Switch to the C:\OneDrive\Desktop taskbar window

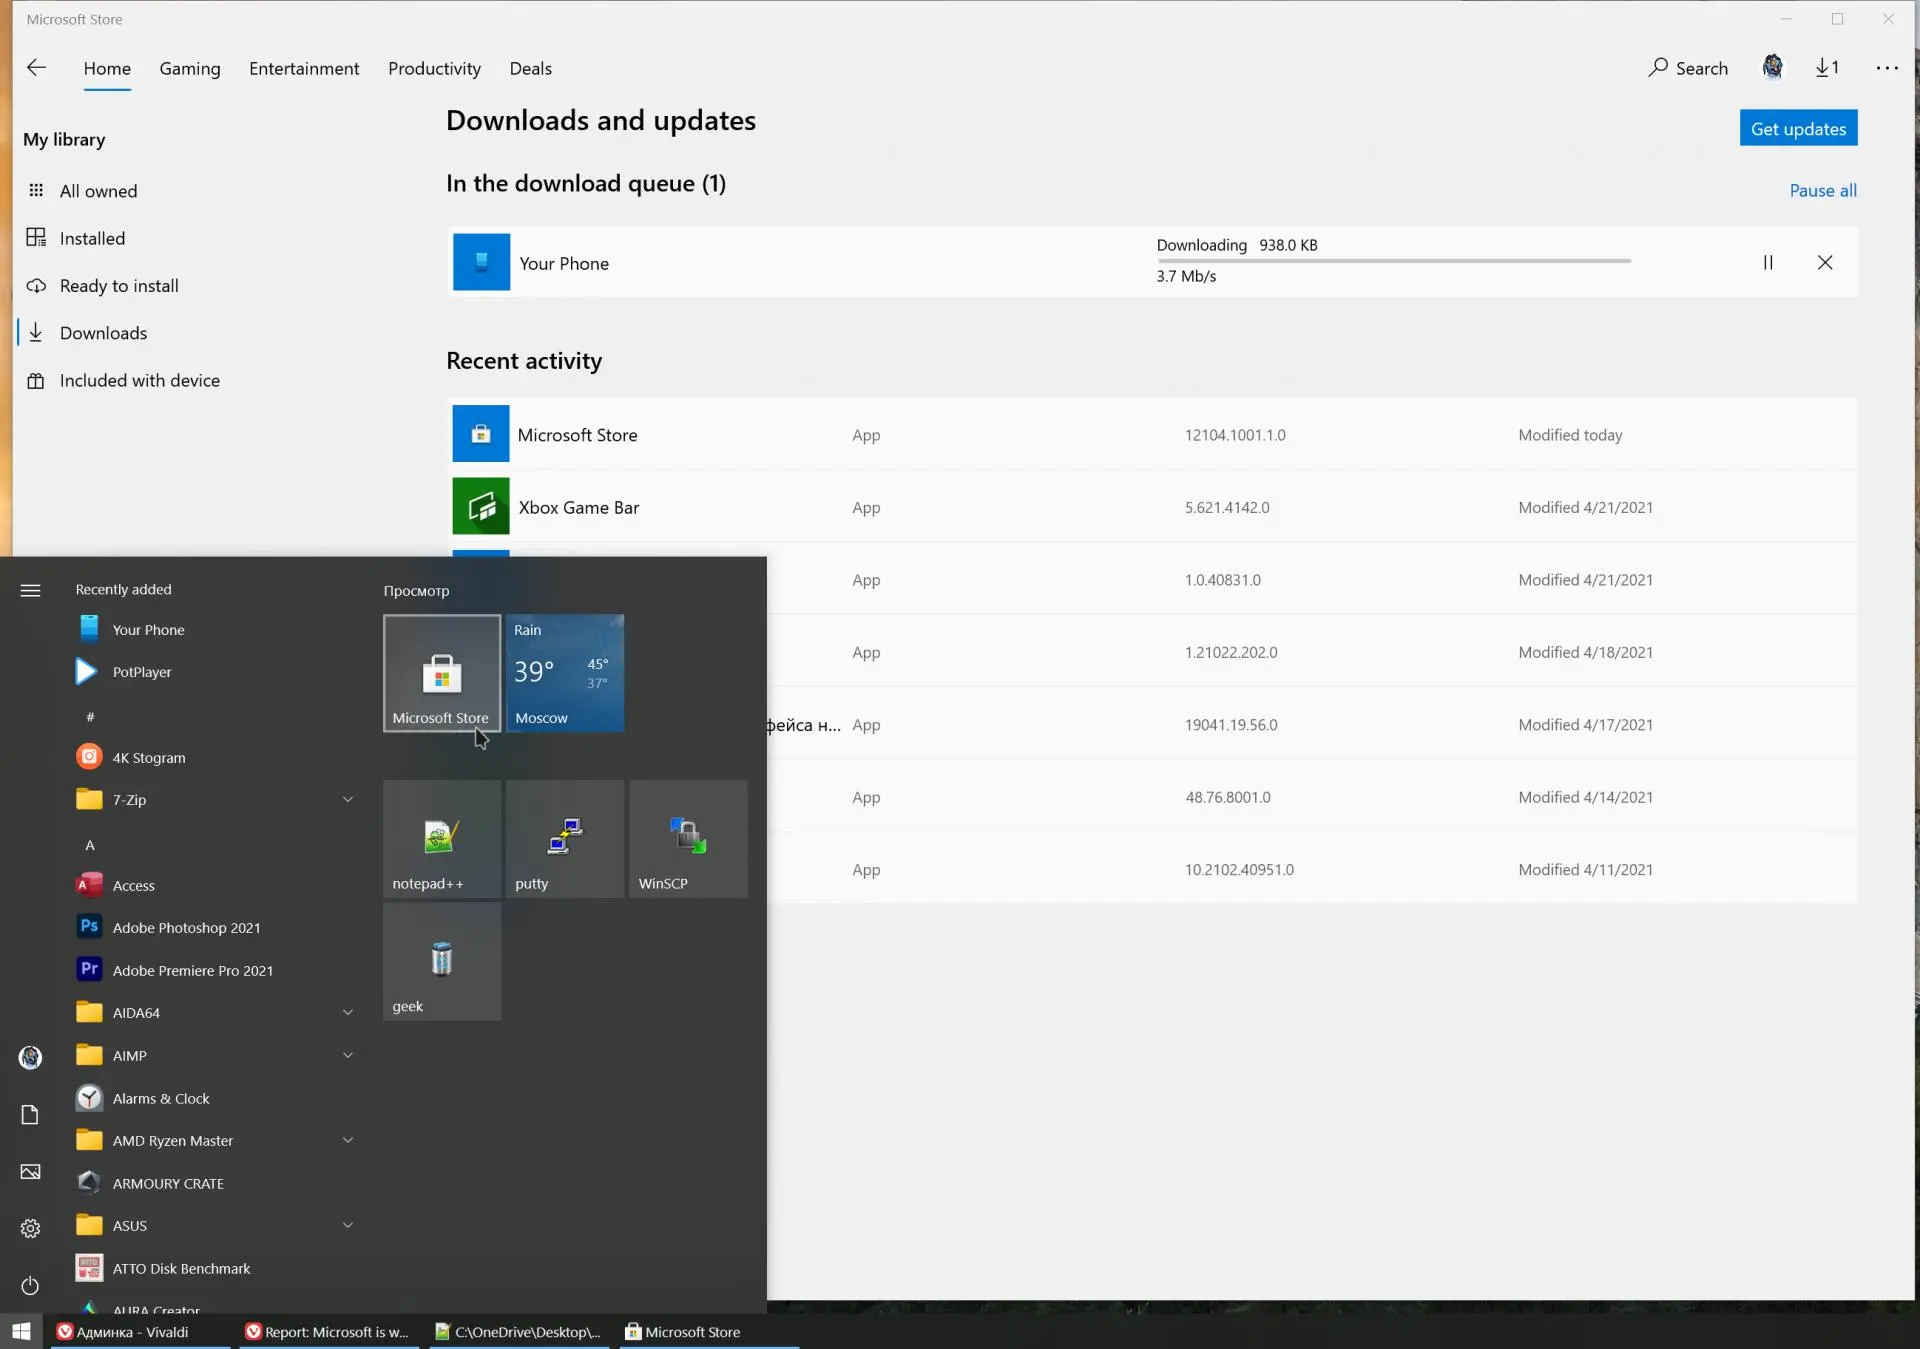point(520,1332)
